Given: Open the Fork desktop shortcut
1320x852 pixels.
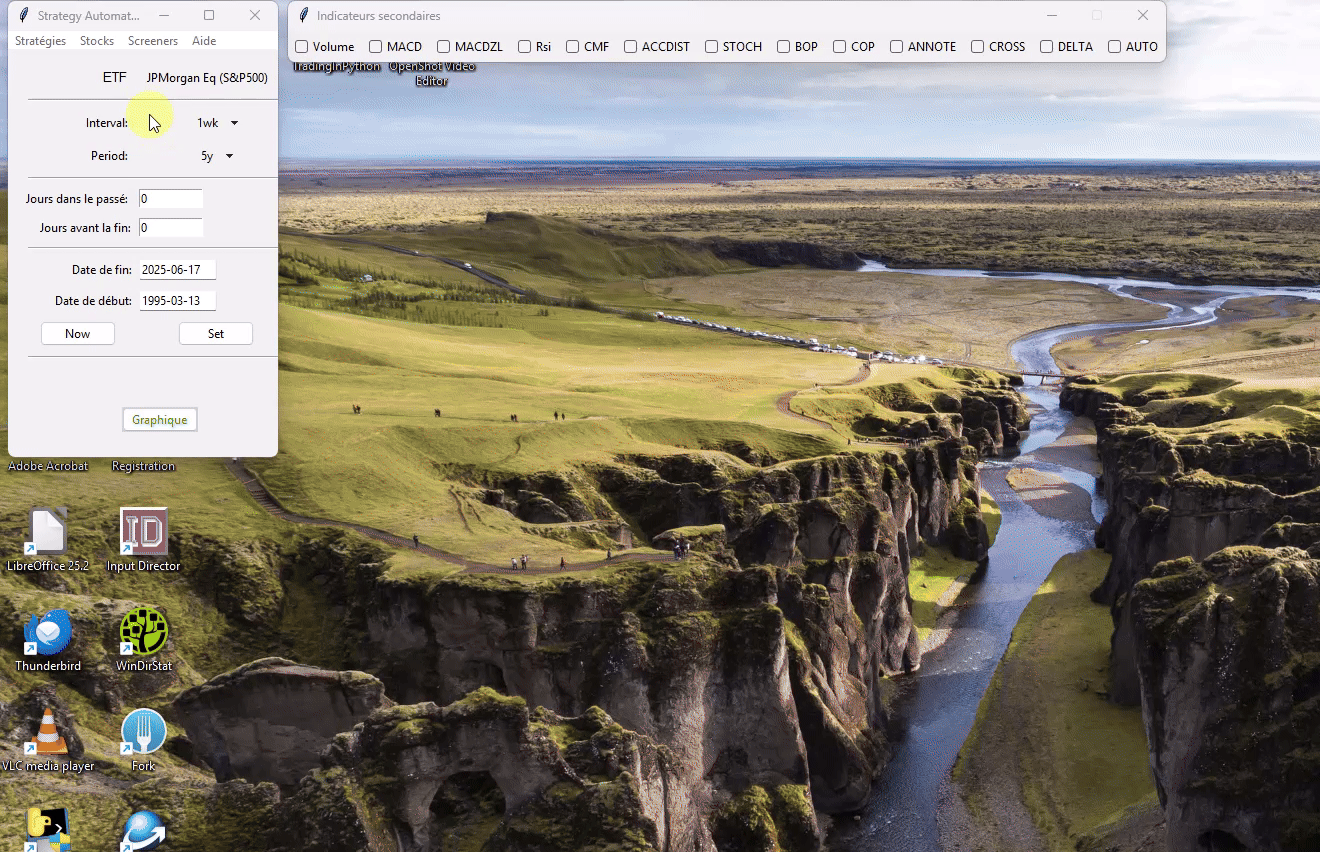Looking at the screenshot, I should point(143,733).
